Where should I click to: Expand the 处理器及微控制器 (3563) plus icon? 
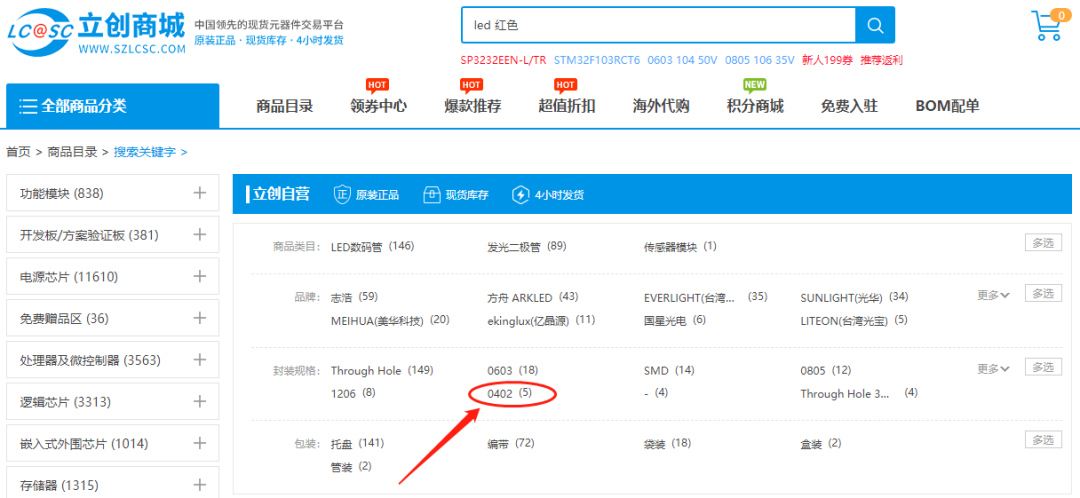pyautogui.click(x=200, y=360)
